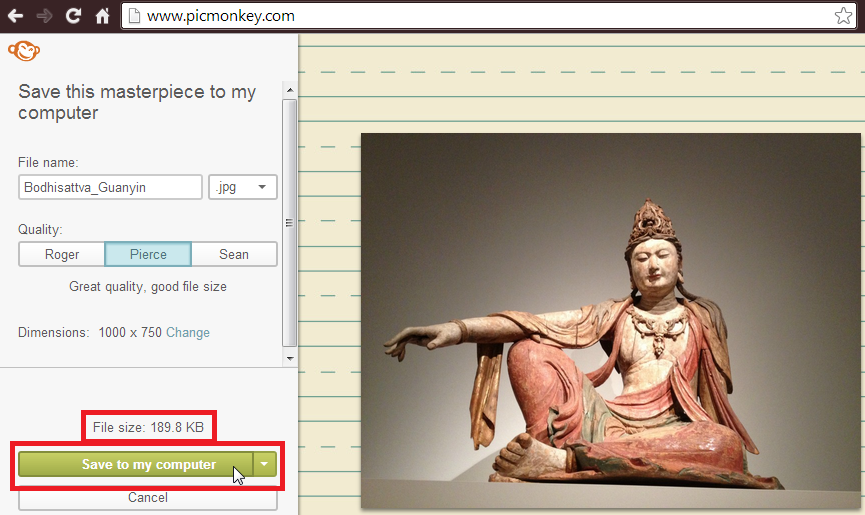Select Sean quality option
865x515 pixels.
[x=234, y=254]
